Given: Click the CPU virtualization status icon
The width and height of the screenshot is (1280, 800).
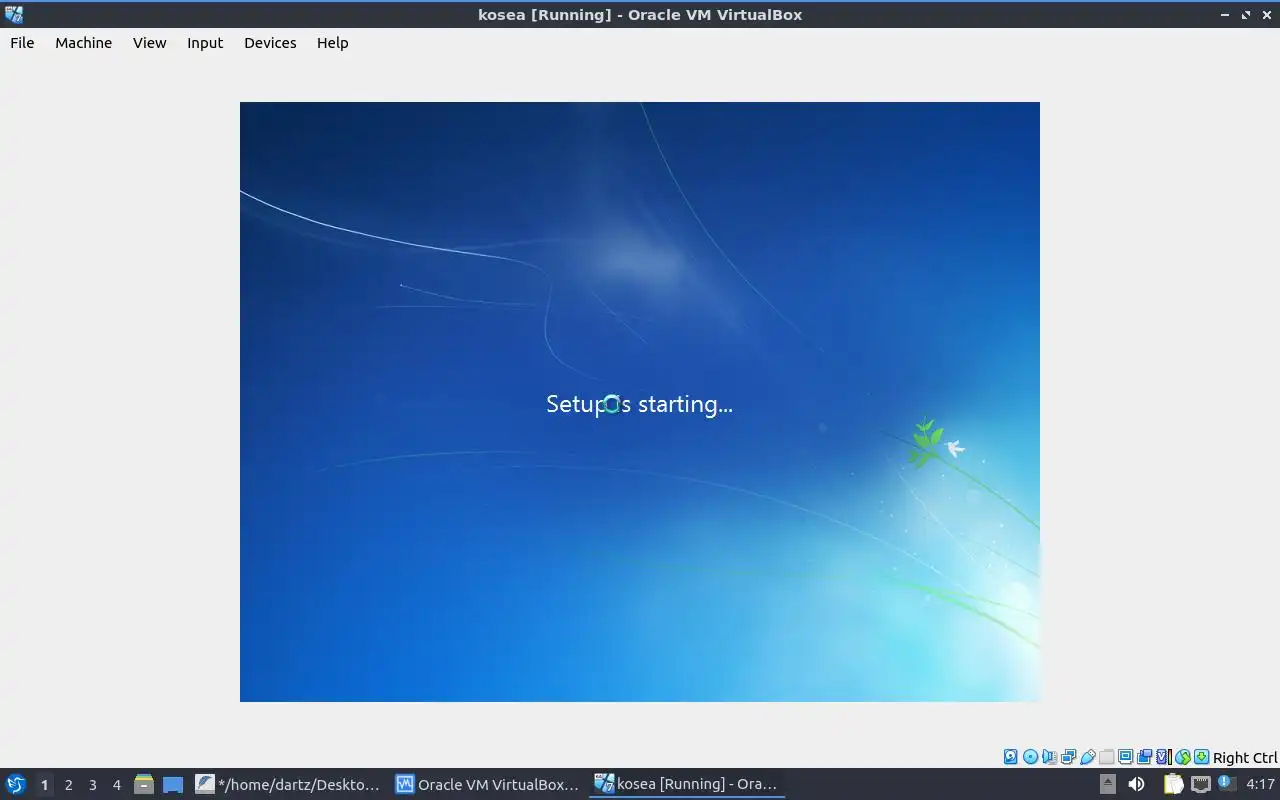Looking at the screenshot, I should tap(1164, 757).
